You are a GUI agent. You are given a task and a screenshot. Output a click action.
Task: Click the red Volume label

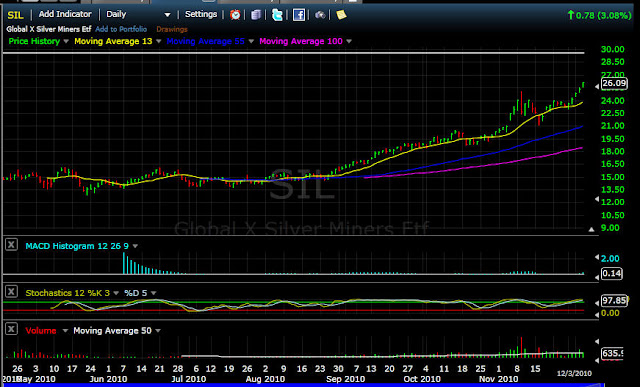click(x=40, y=331)
